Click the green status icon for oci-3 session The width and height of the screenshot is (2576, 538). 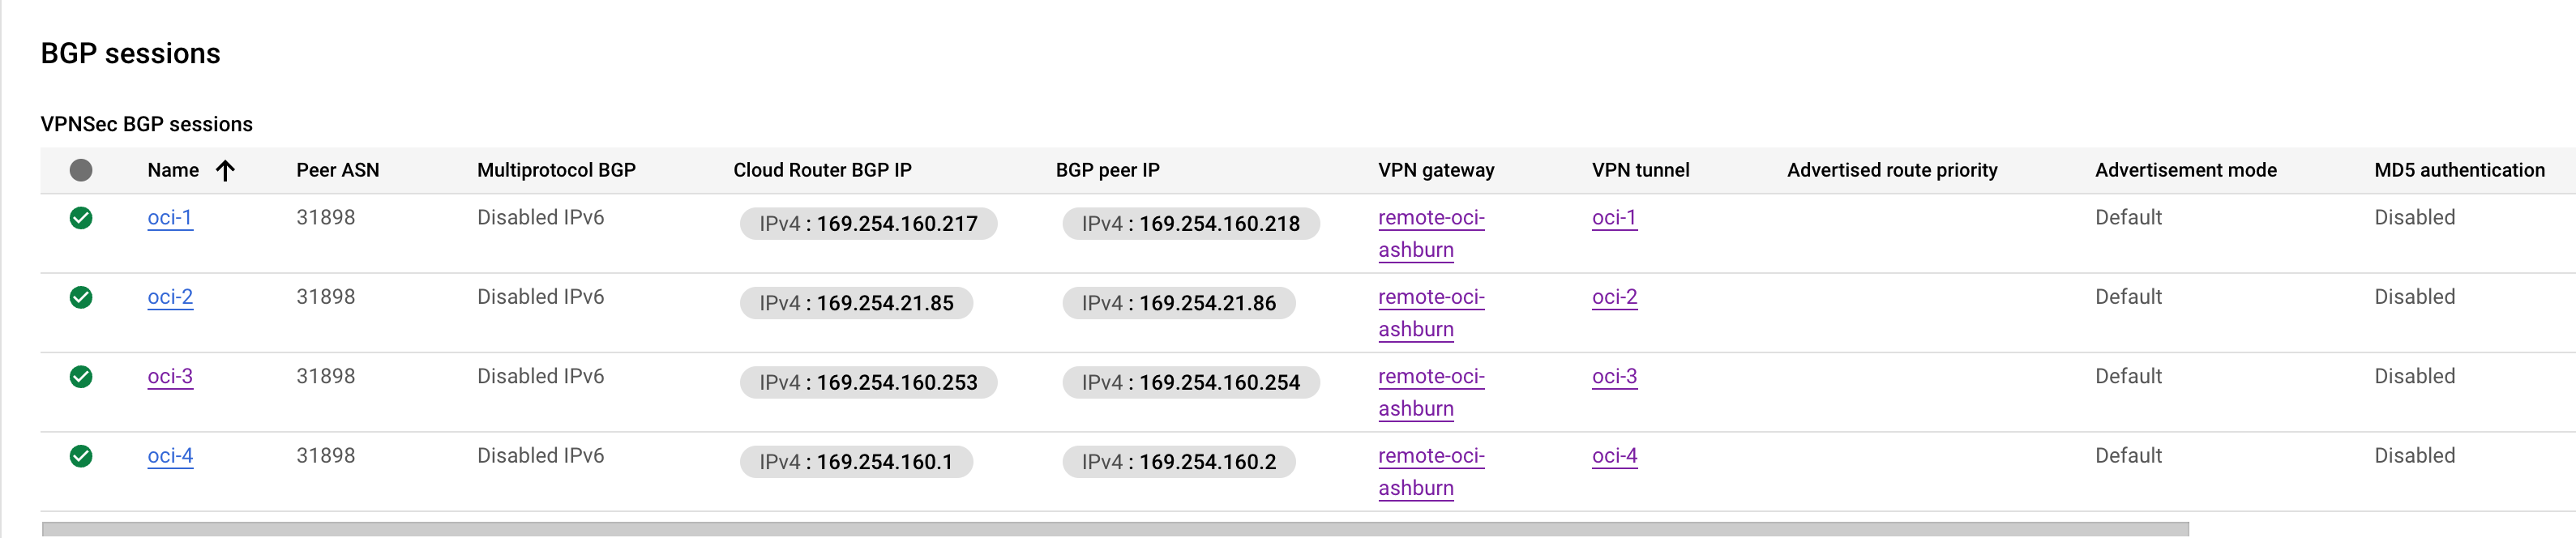[x=82, y=375]
